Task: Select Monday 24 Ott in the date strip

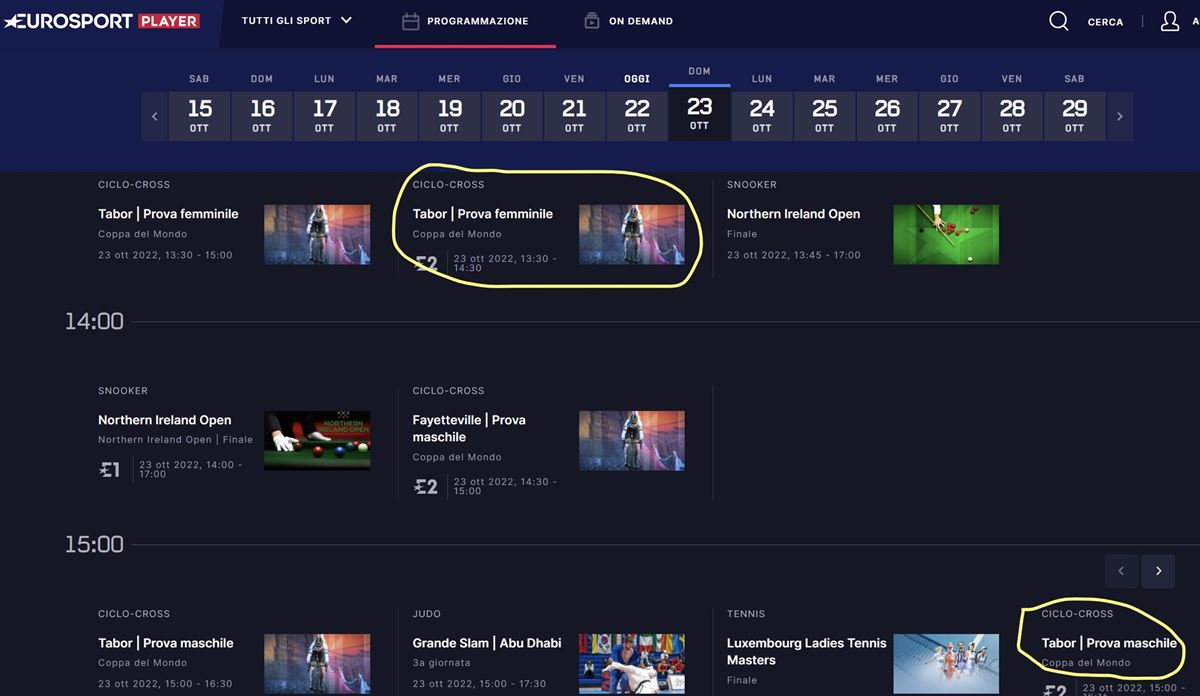Action: [x=762, y=116]
